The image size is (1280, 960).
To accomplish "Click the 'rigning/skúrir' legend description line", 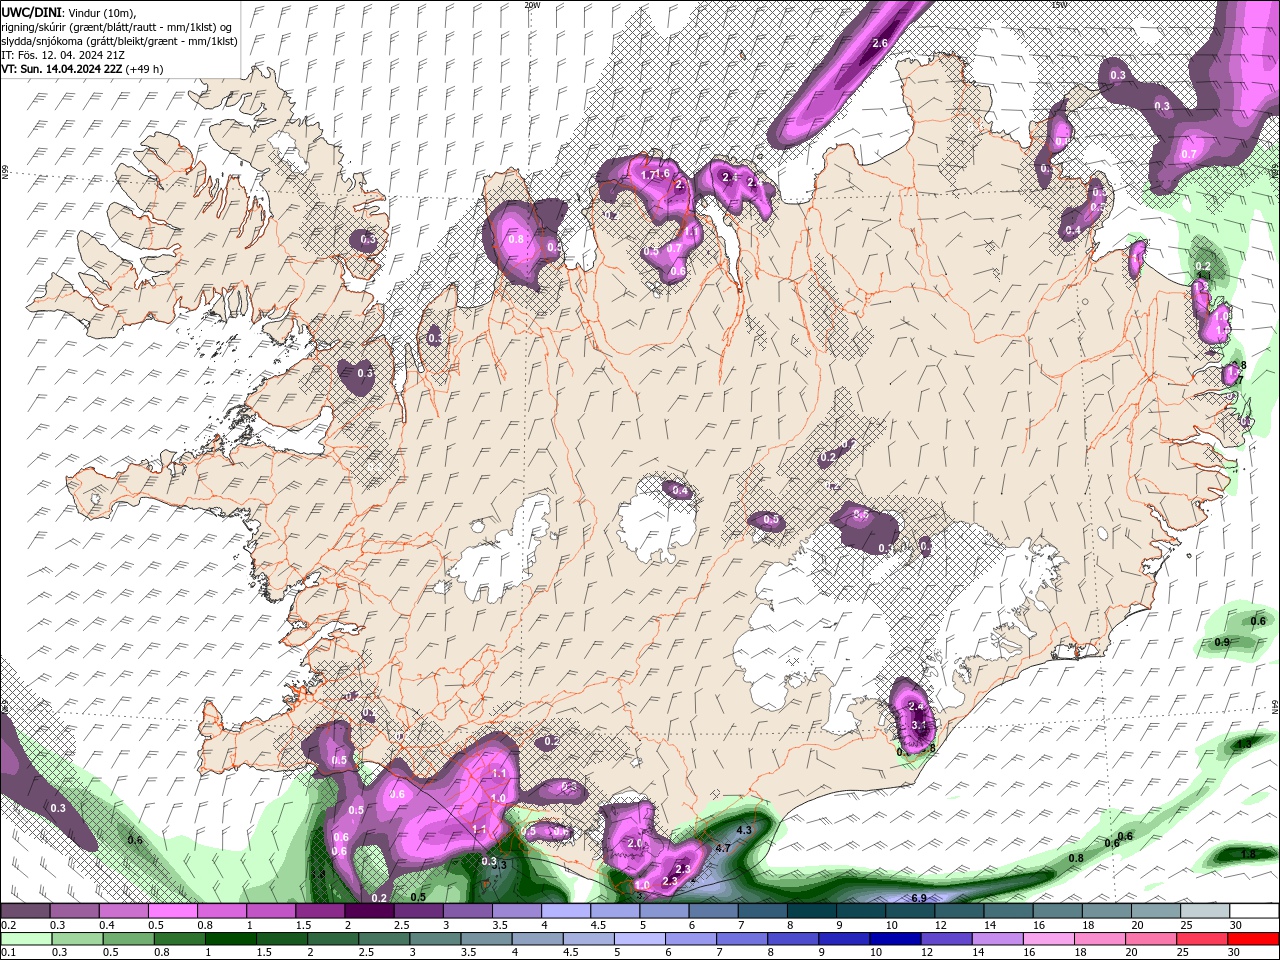I will 117,27.
